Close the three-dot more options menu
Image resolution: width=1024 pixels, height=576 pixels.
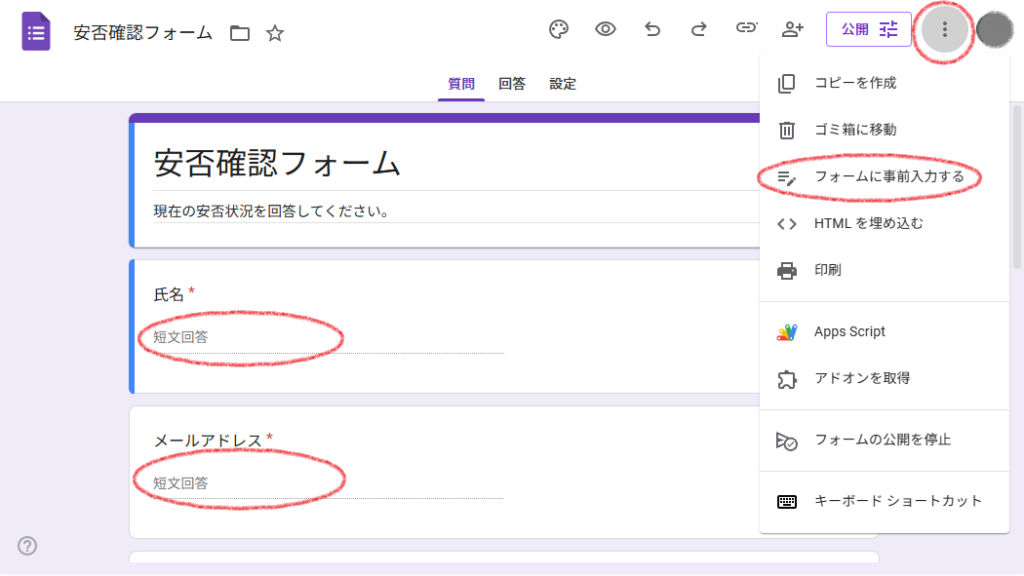[945, 30]
